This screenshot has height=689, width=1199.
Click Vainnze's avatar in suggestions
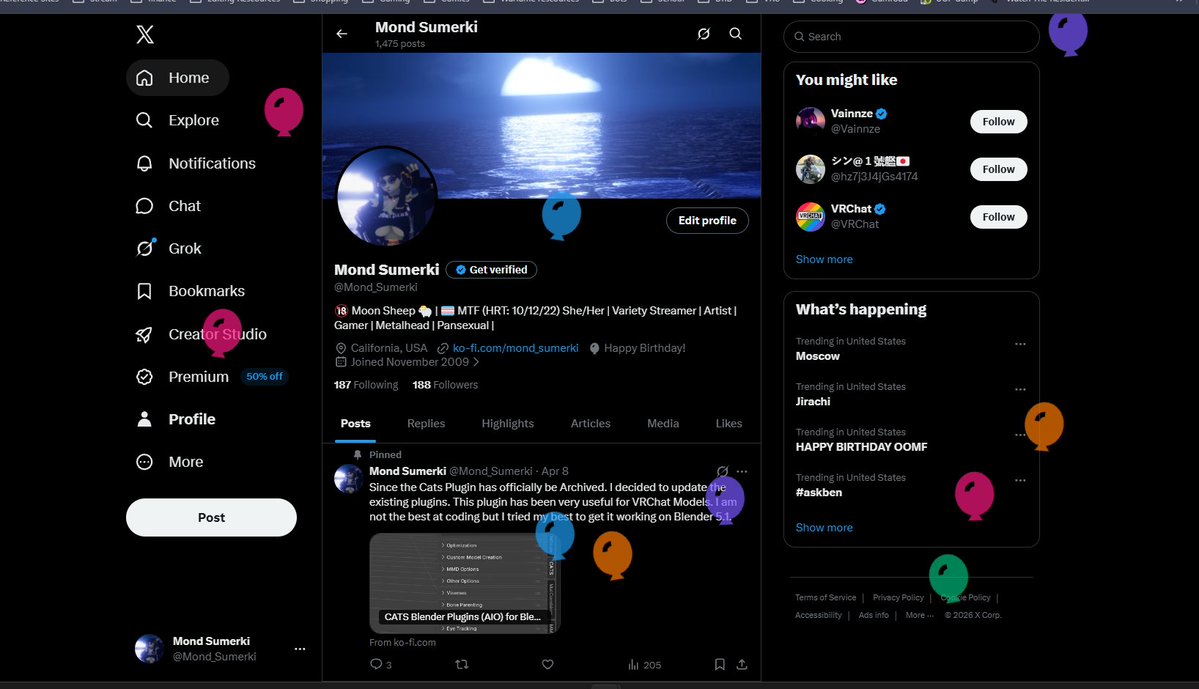[810, 122]
